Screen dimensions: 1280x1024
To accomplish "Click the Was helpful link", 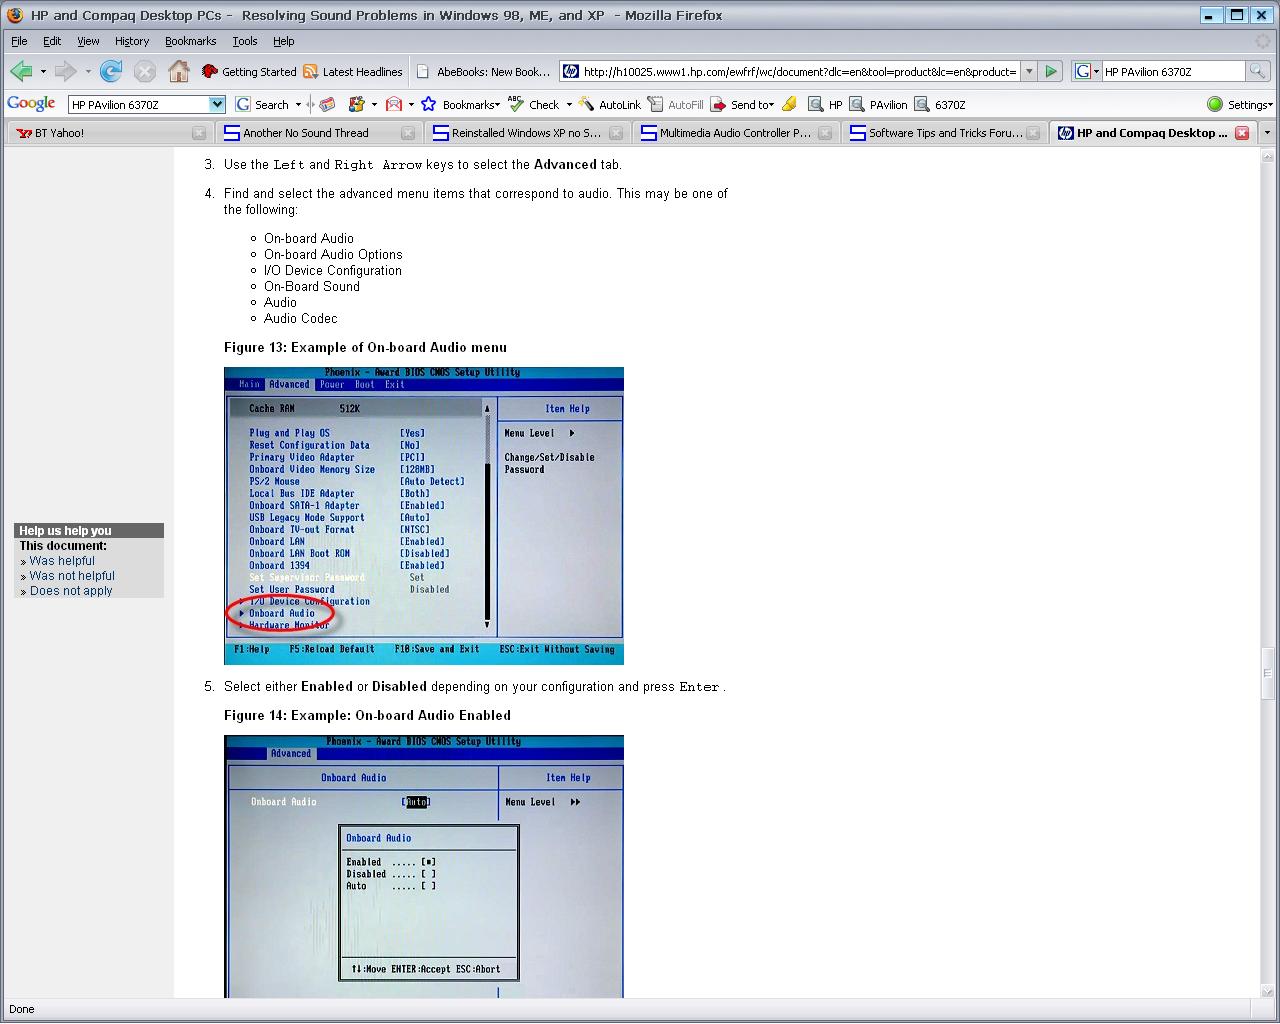I will click(62, 561).
